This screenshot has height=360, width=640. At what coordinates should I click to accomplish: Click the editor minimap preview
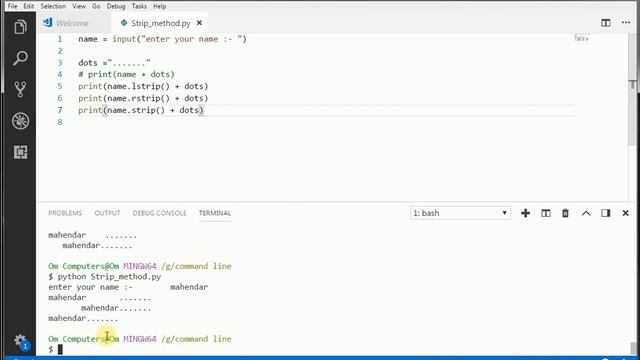tap(582, 38)
